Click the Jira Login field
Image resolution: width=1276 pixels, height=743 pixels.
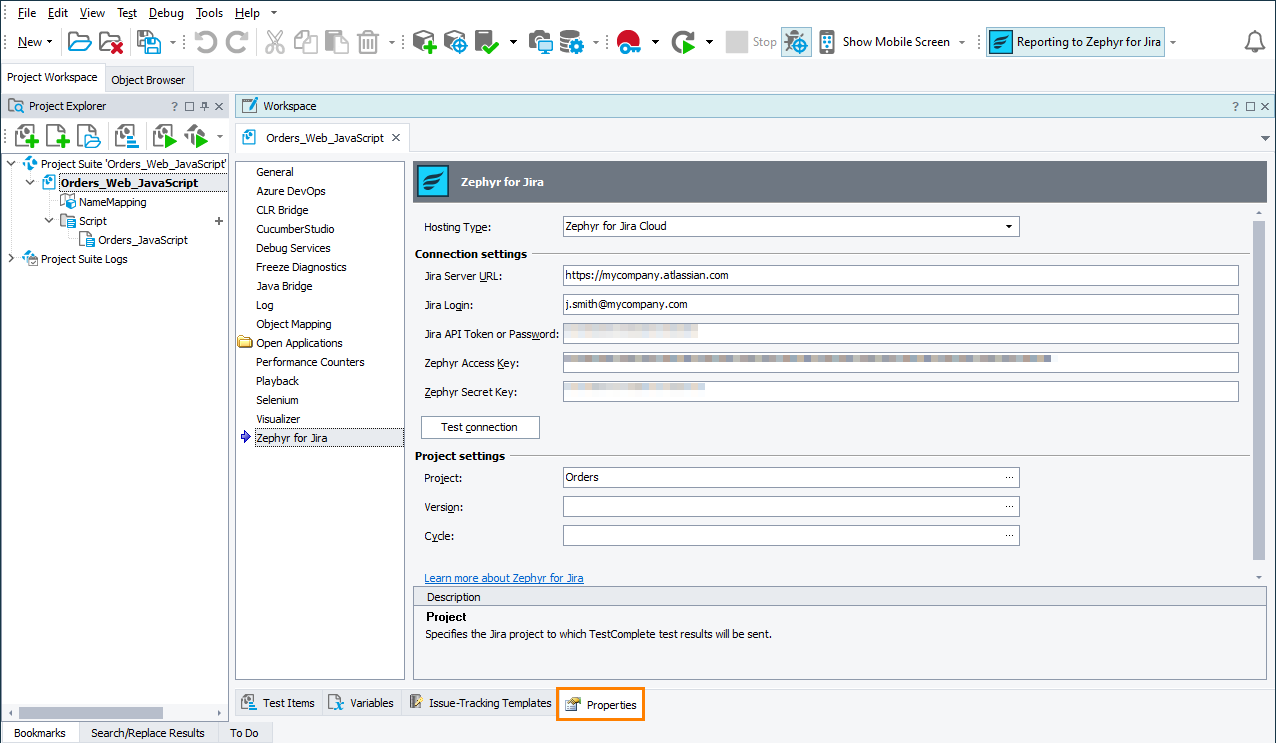[x=901, y=304]
